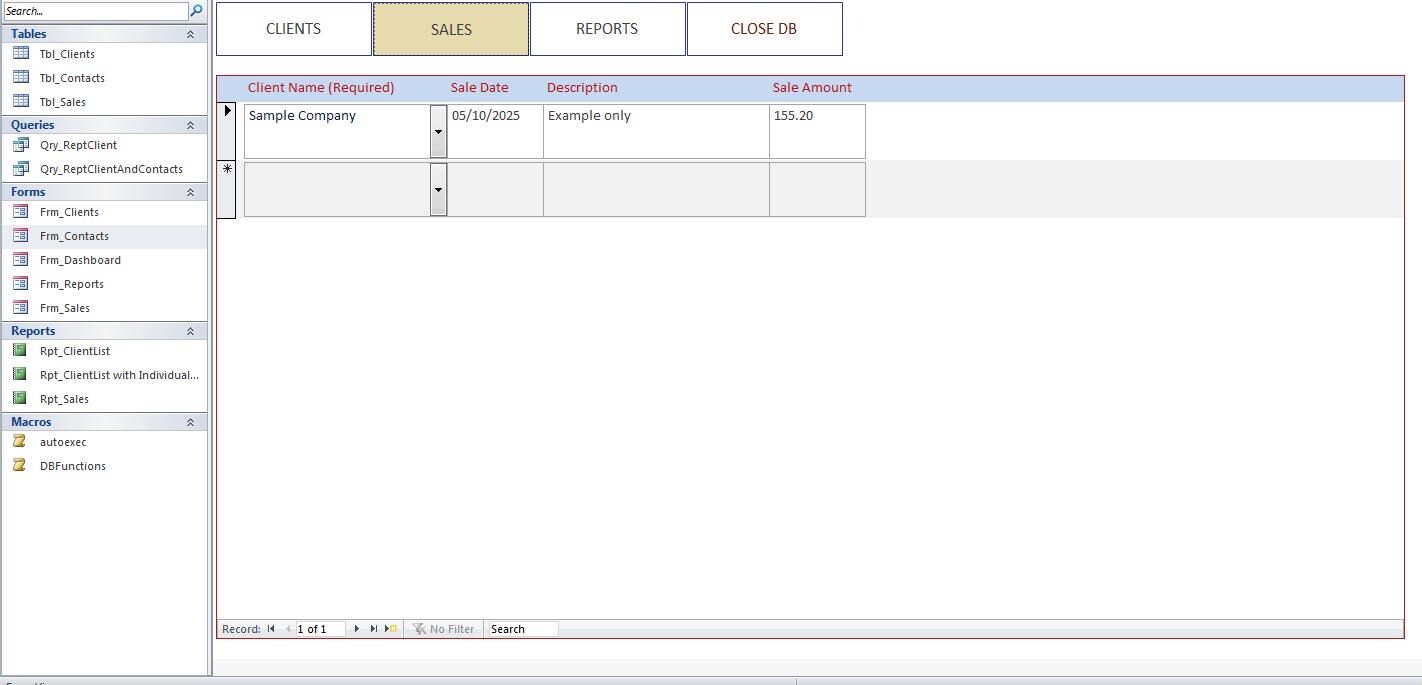Go to next record in navigator

(357, 629)
